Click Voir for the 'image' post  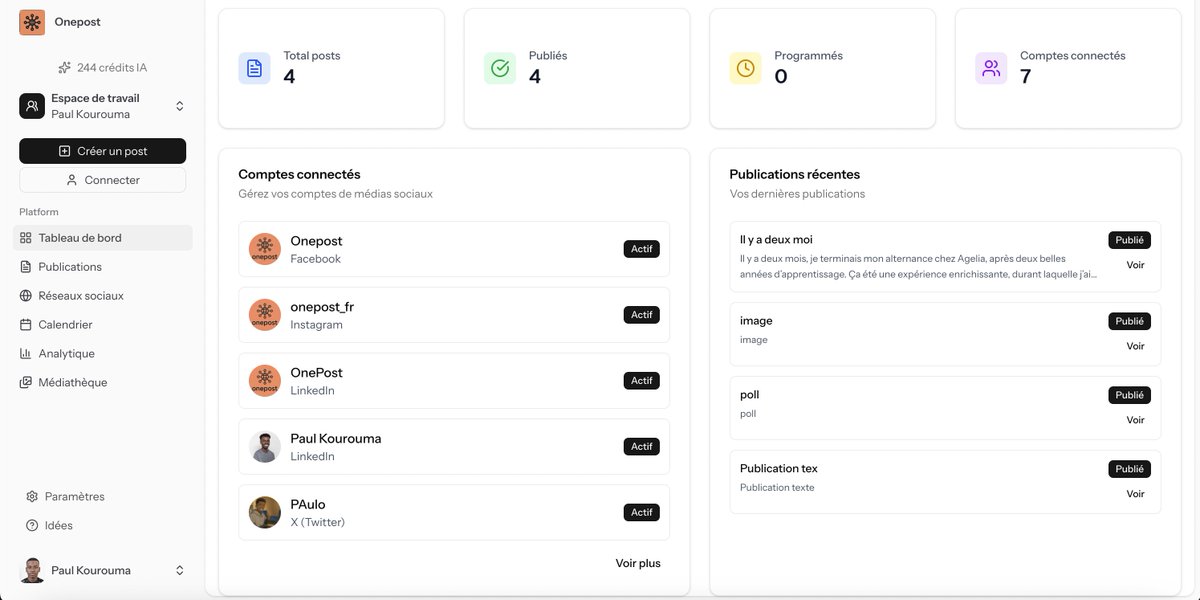pyautogui.click(x=1135, y=347)
